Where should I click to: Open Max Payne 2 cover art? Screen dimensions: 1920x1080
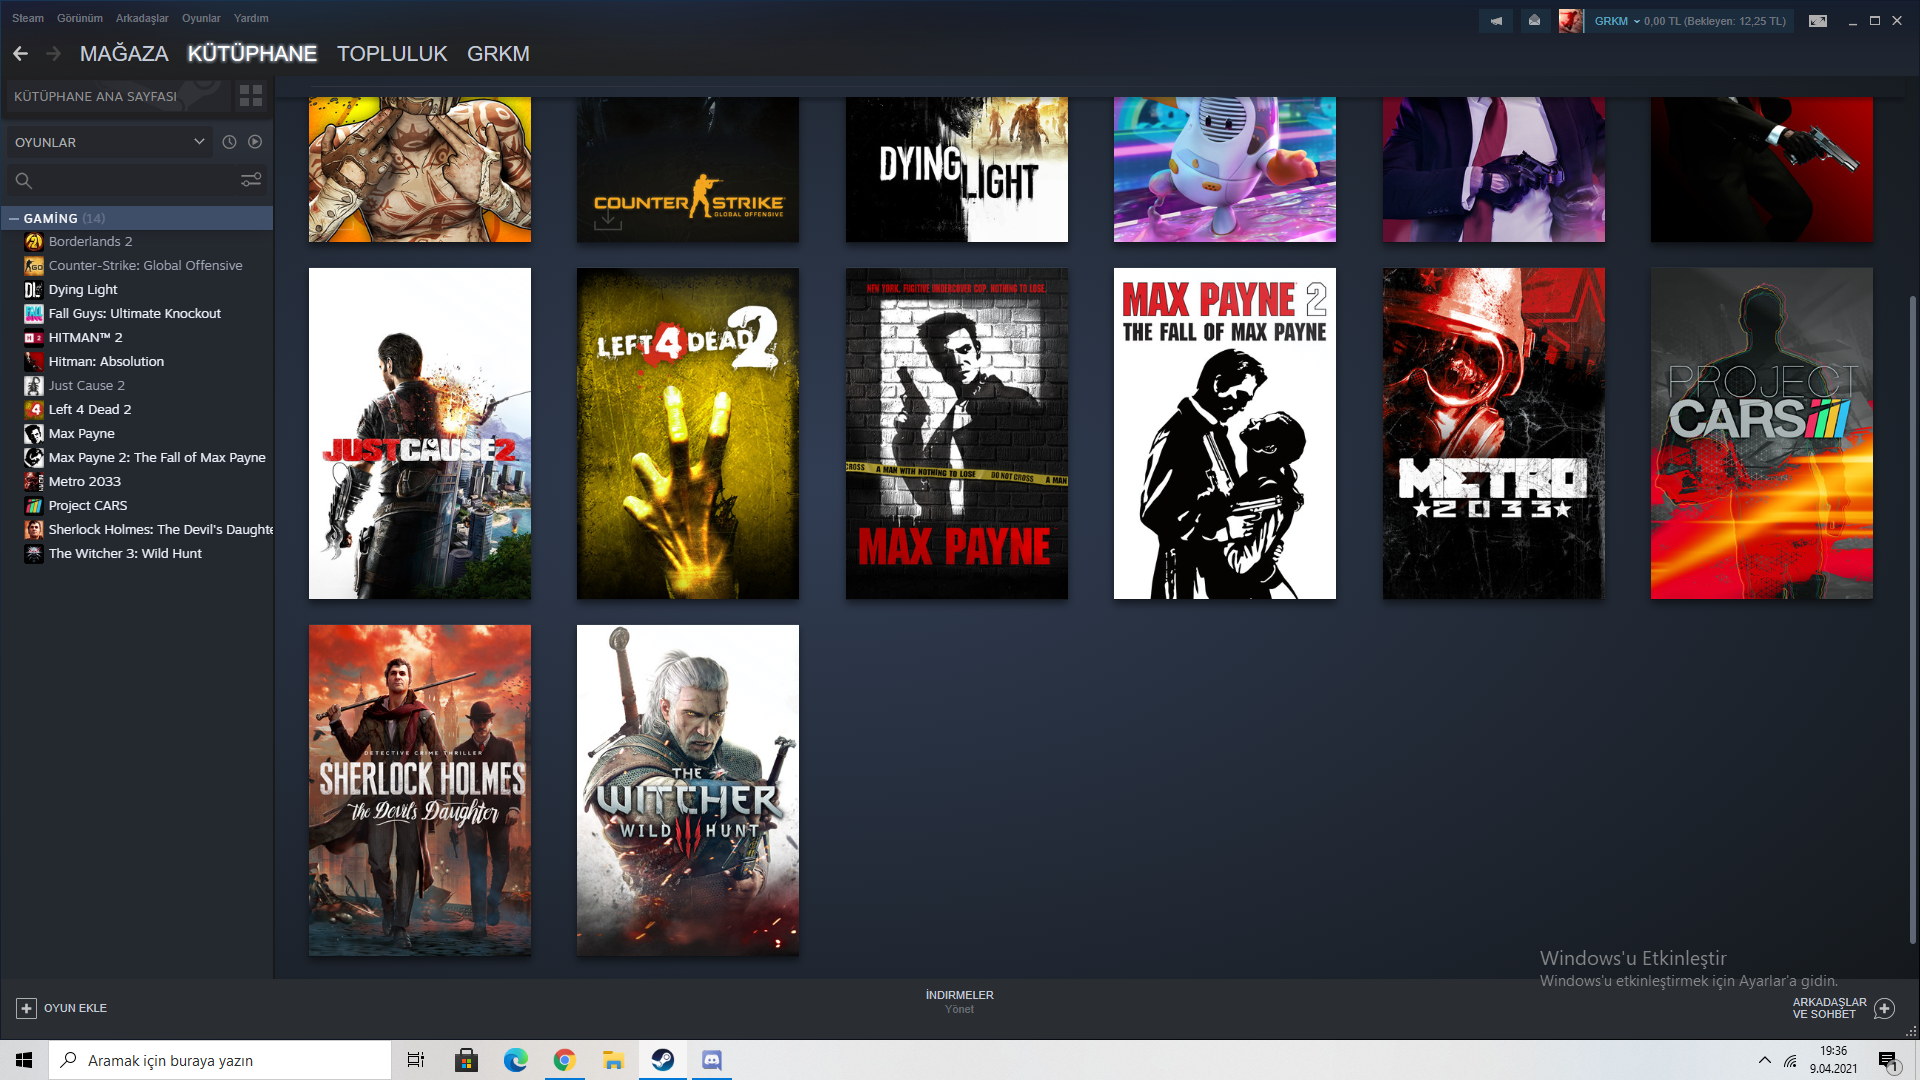[1225, 433]
